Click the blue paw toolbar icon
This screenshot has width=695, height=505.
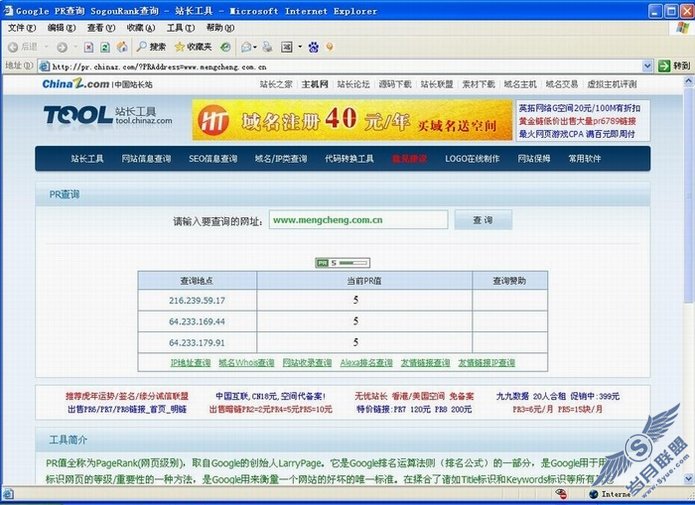click(x=313, y=47)
